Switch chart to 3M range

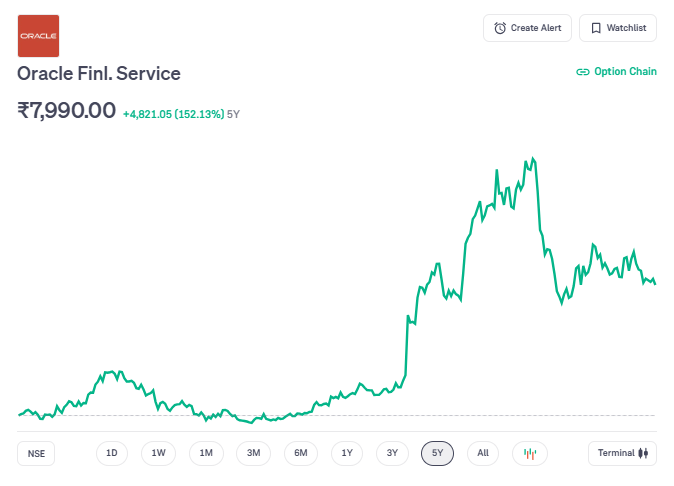[253, 453]
